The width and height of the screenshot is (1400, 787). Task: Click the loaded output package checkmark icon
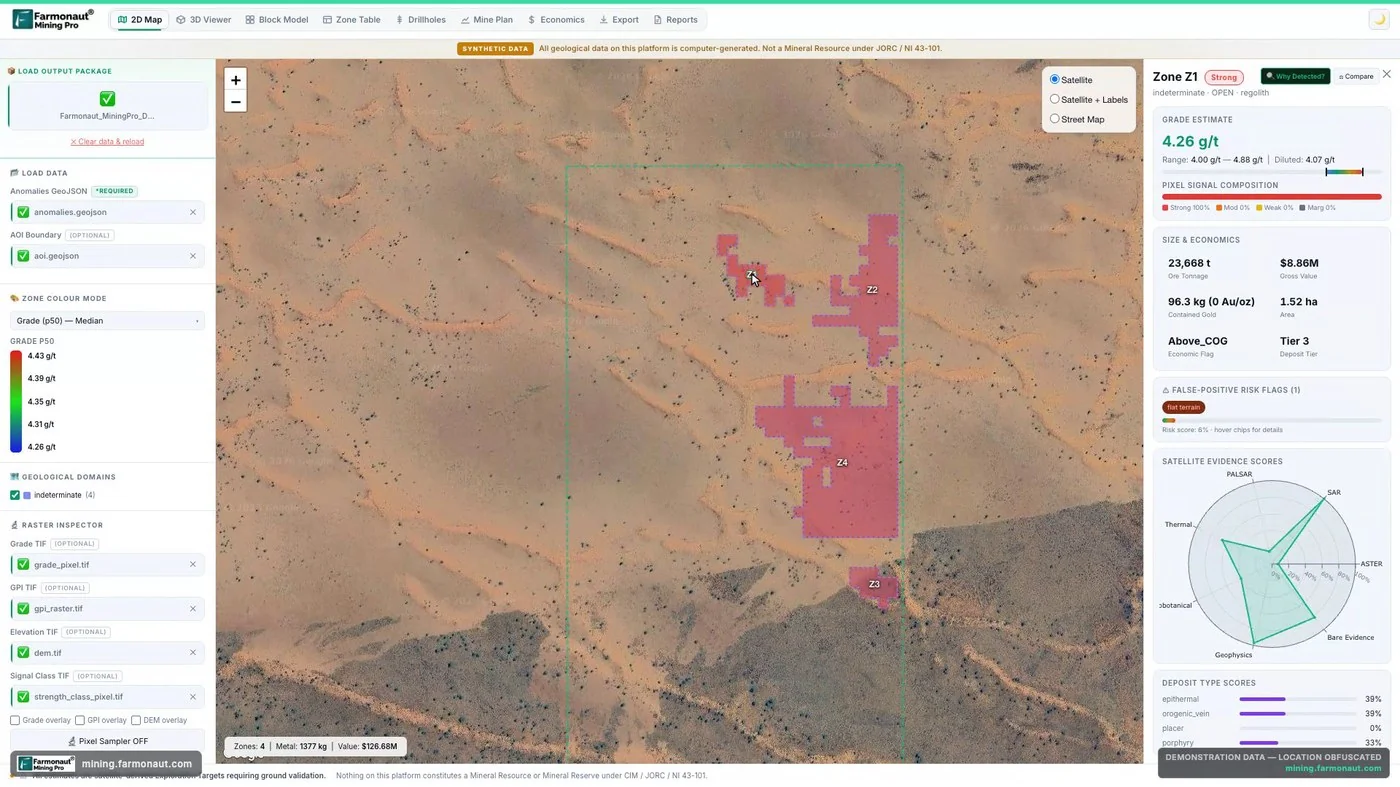pyautogui.click(x=107, y=99)
